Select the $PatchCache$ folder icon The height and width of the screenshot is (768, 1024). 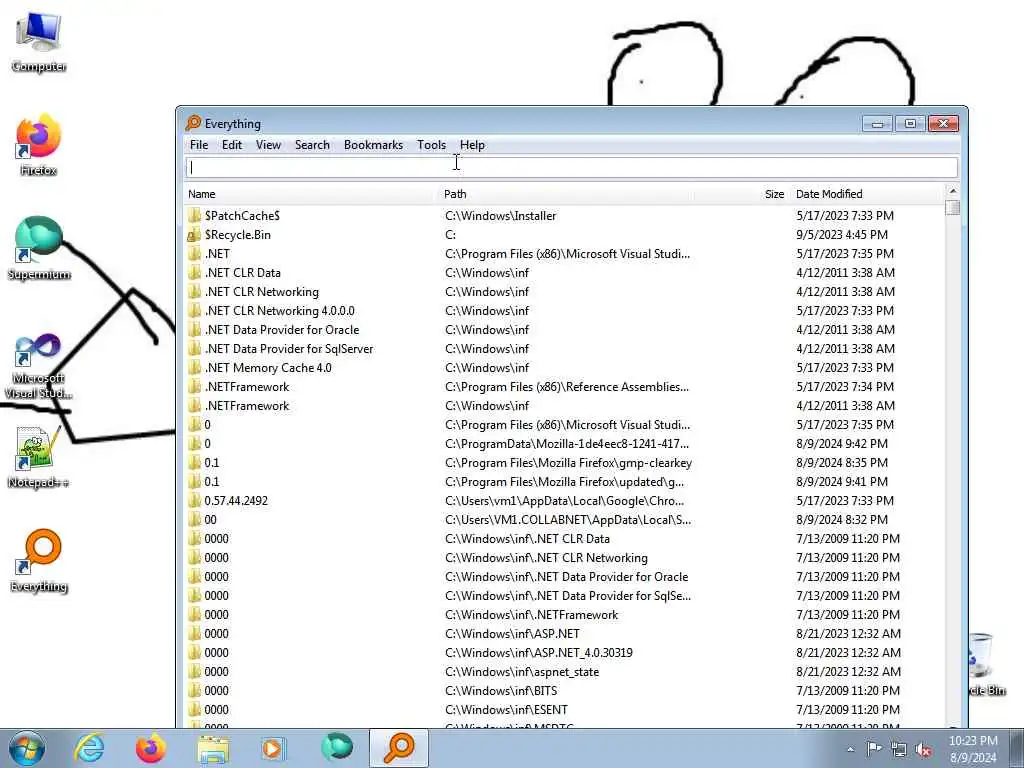pos(194,216)
